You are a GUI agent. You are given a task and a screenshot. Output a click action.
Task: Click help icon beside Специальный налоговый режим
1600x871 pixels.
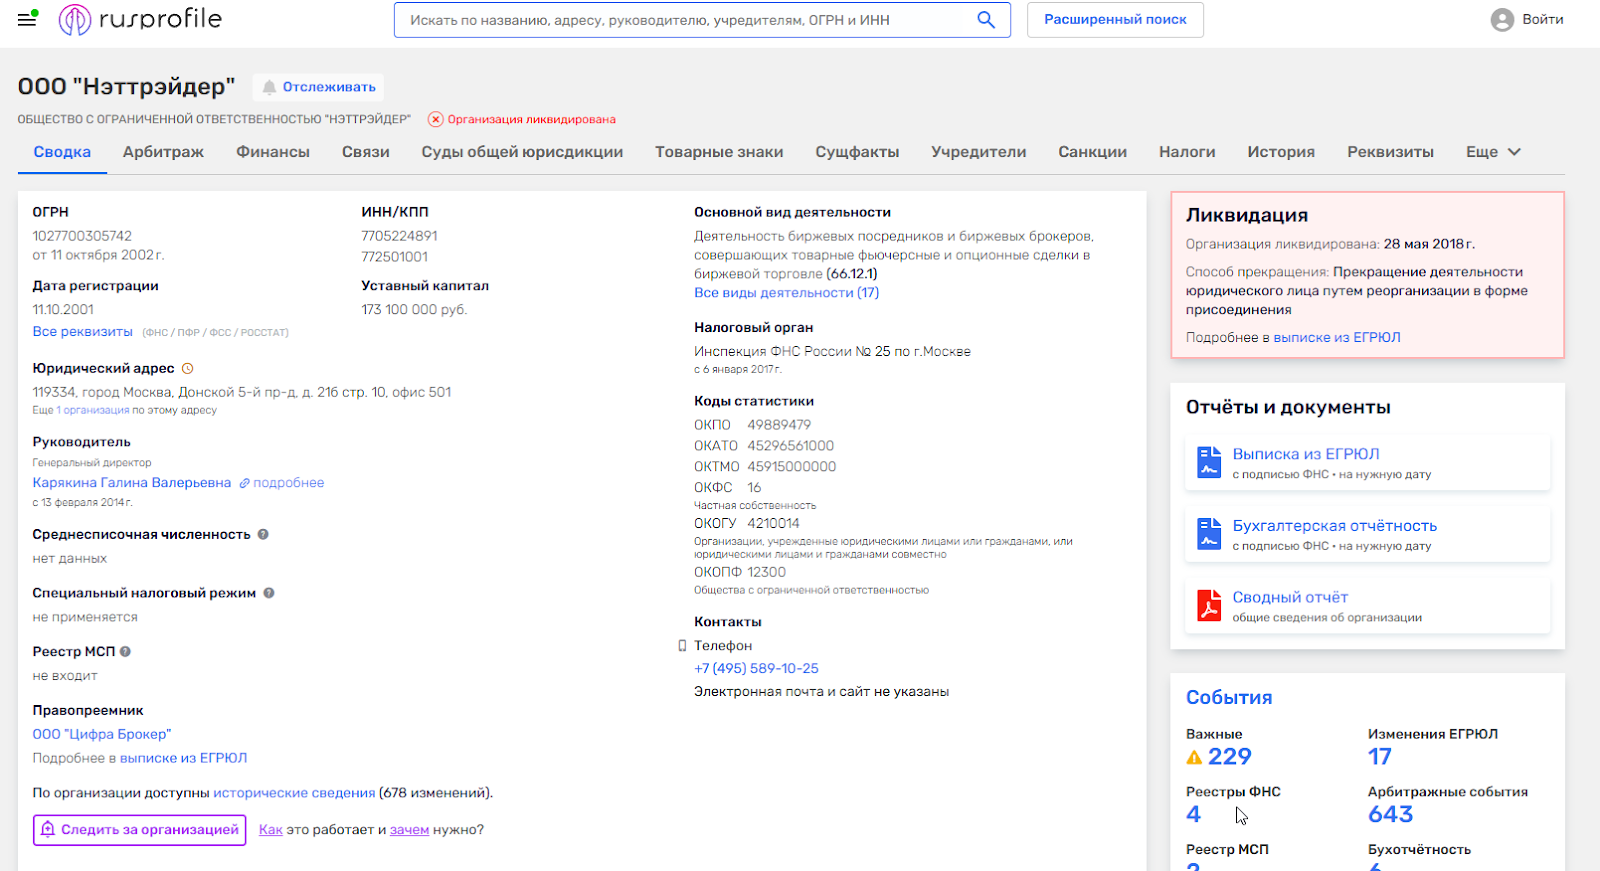(x=269, y=593)
